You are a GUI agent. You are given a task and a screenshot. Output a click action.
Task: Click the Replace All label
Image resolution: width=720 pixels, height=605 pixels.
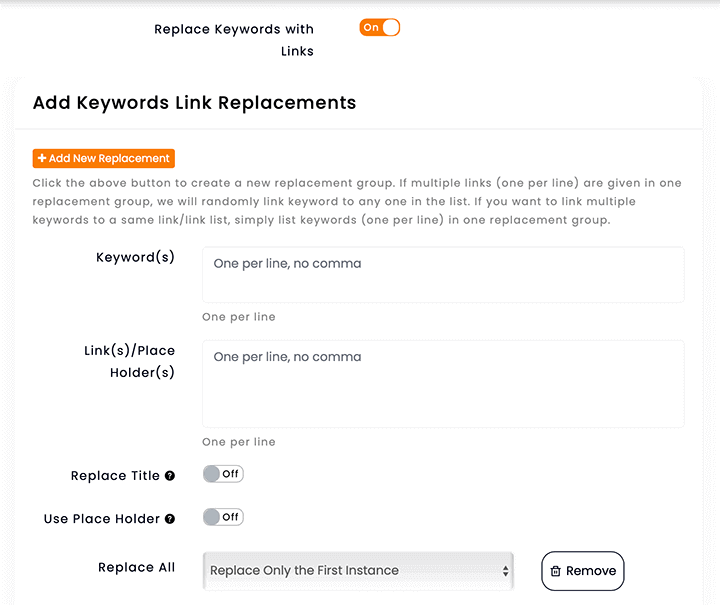click(x=136, y=568)
